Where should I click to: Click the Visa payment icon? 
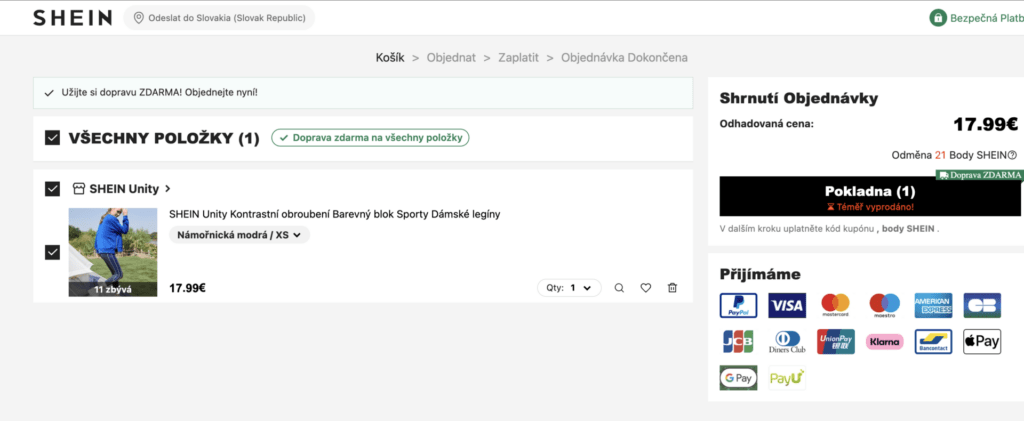[787, 305]
